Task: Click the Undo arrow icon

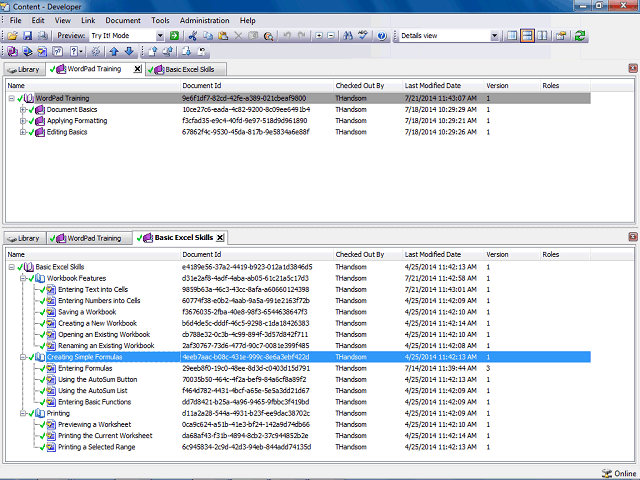Action: 287,36
